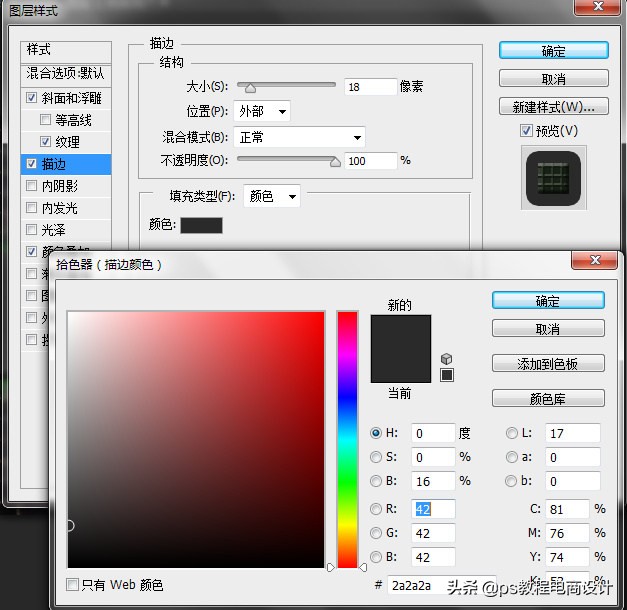Screen dimensions: 627x610
Task: Click the G: field showing 42
Action: tap(433, 533)
